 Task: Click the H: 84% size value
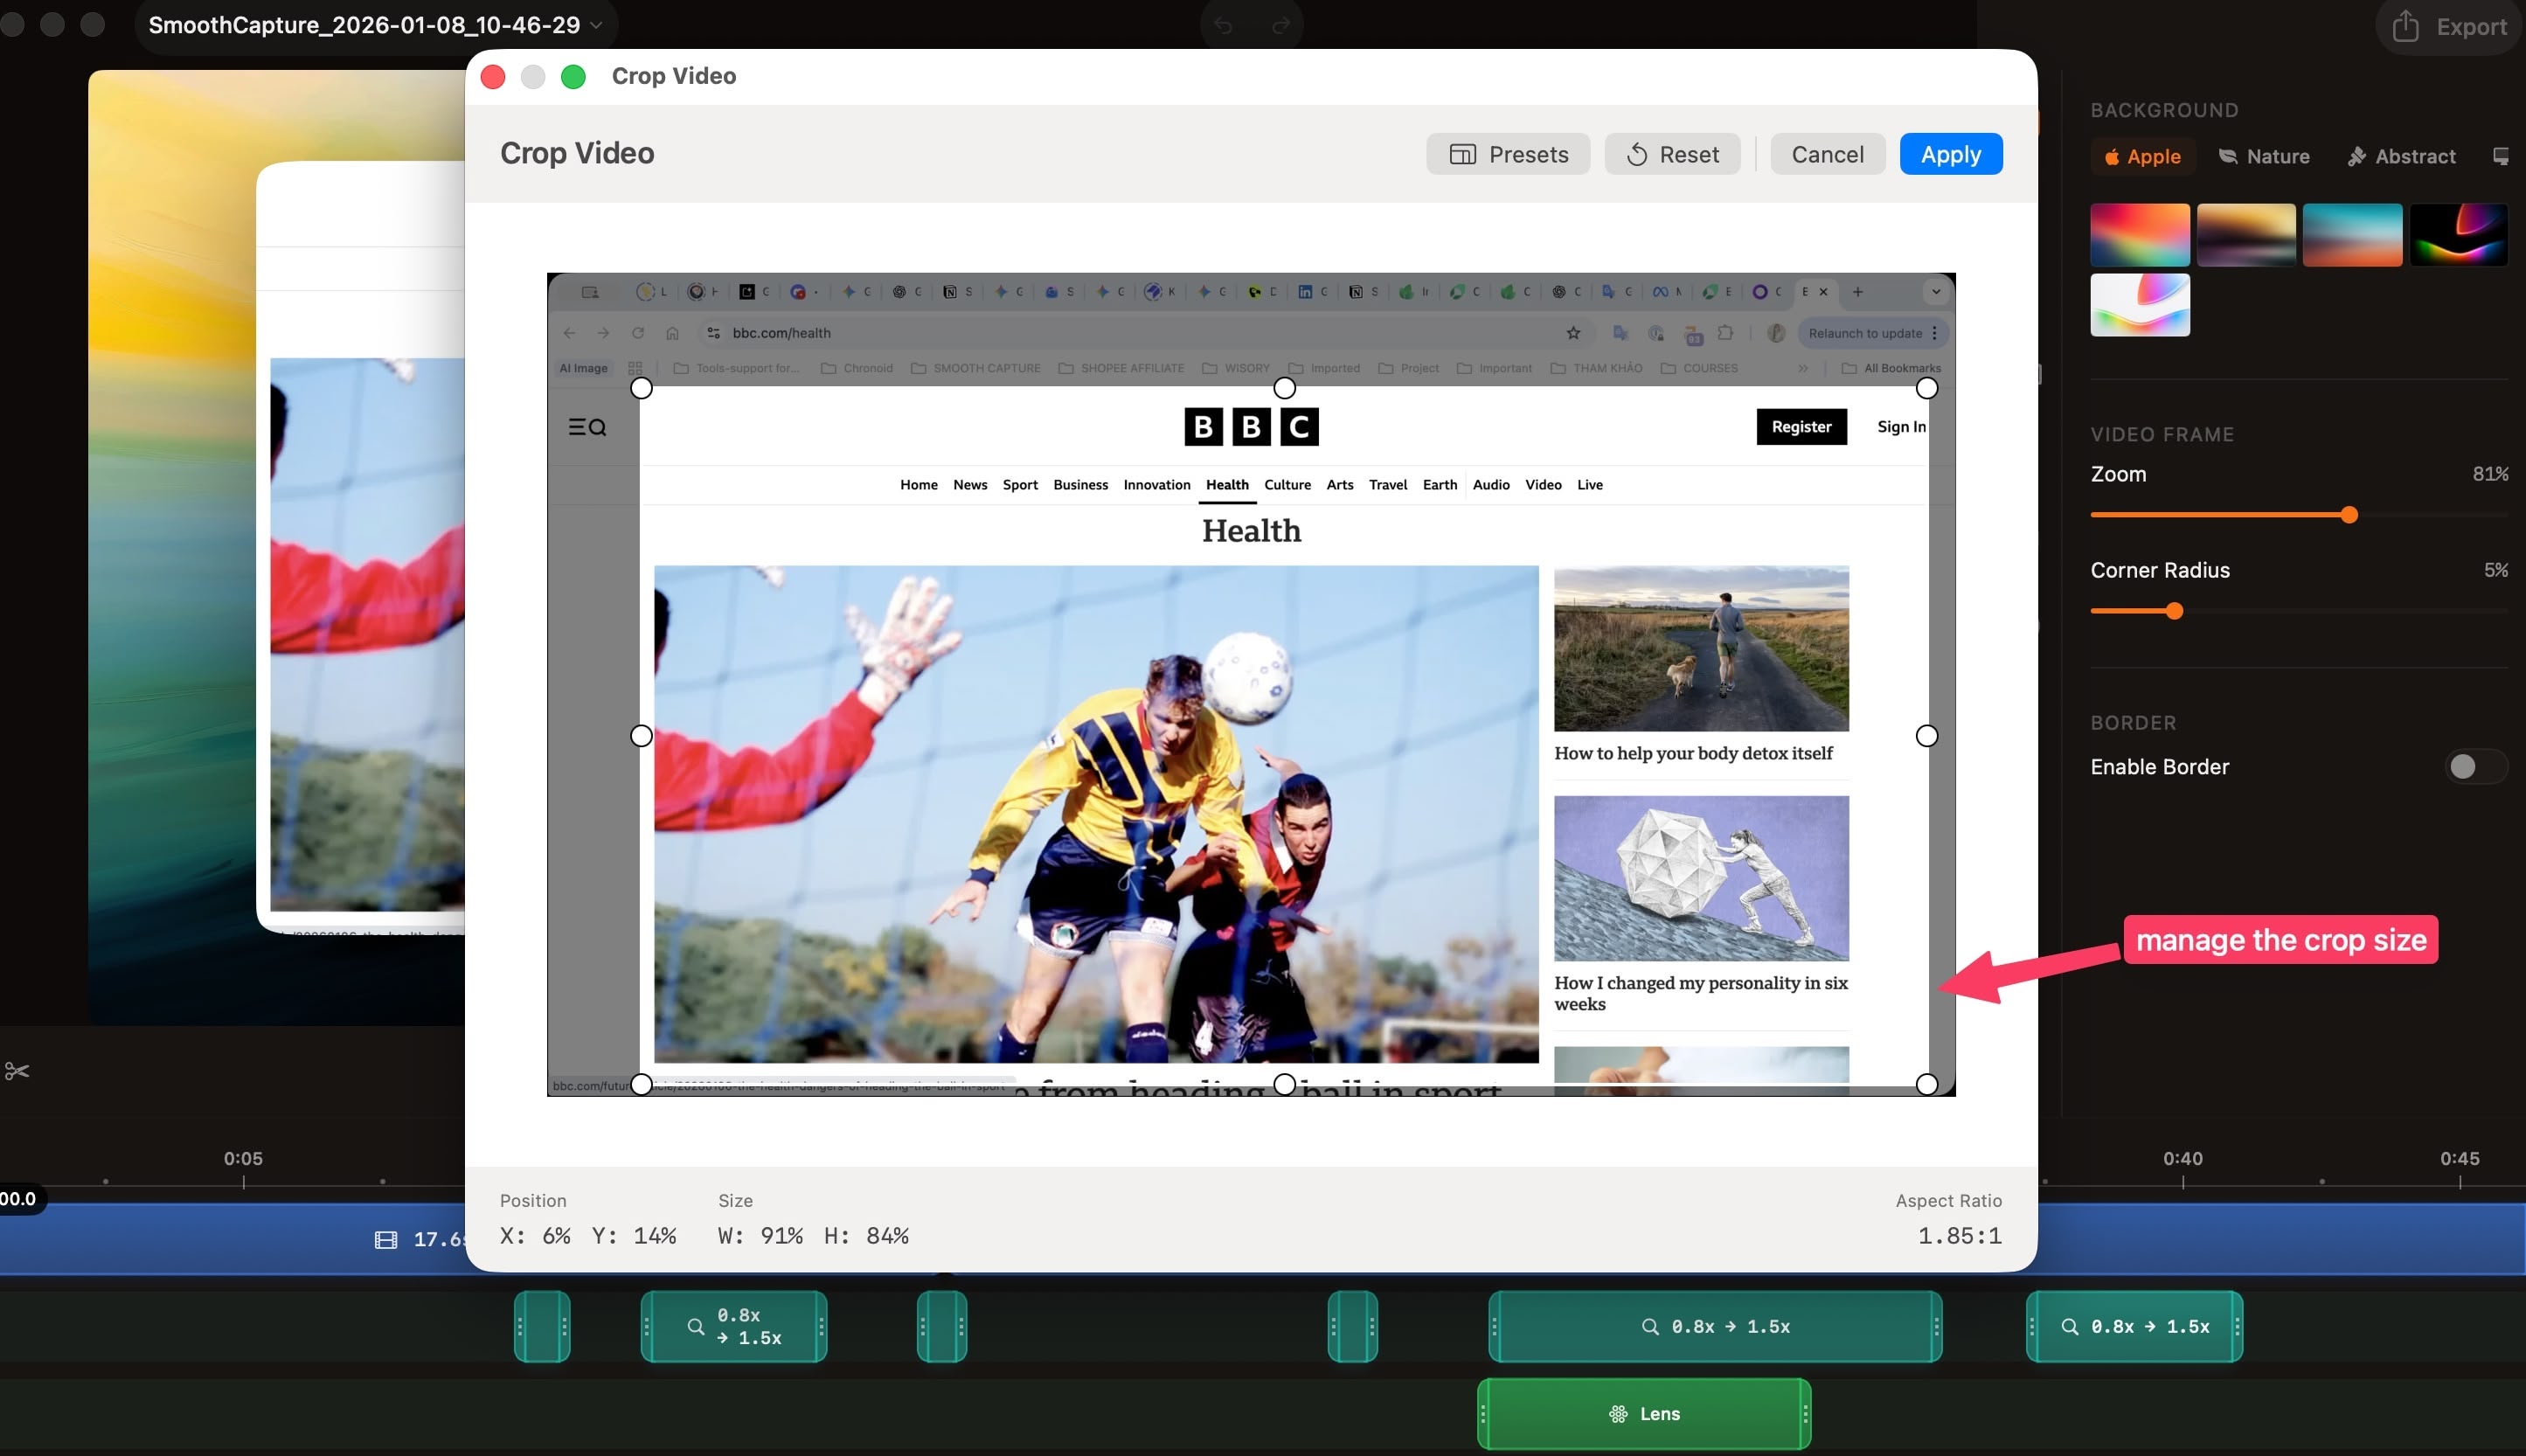866,1236
